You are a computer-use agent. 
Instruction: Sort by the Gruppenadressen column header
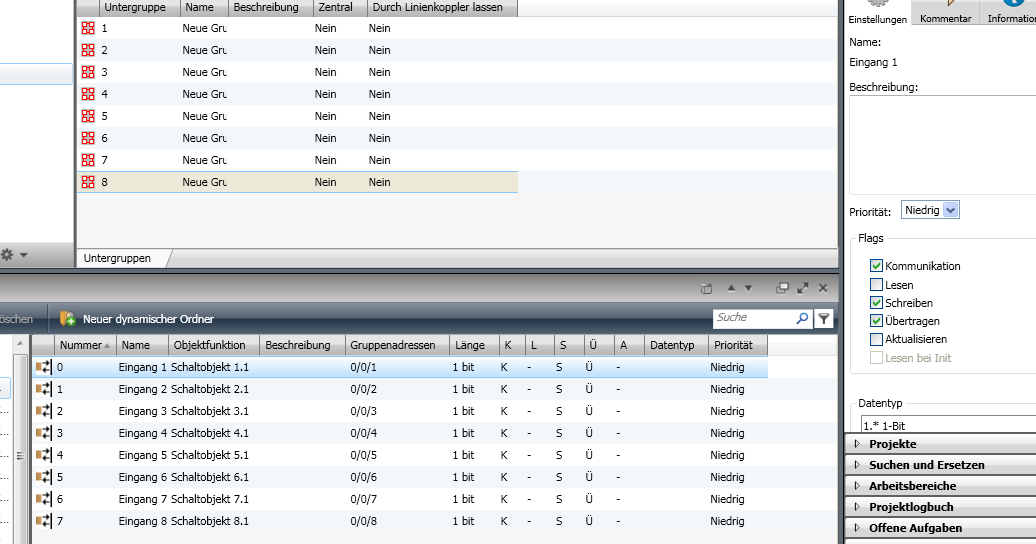click(393, 345)
